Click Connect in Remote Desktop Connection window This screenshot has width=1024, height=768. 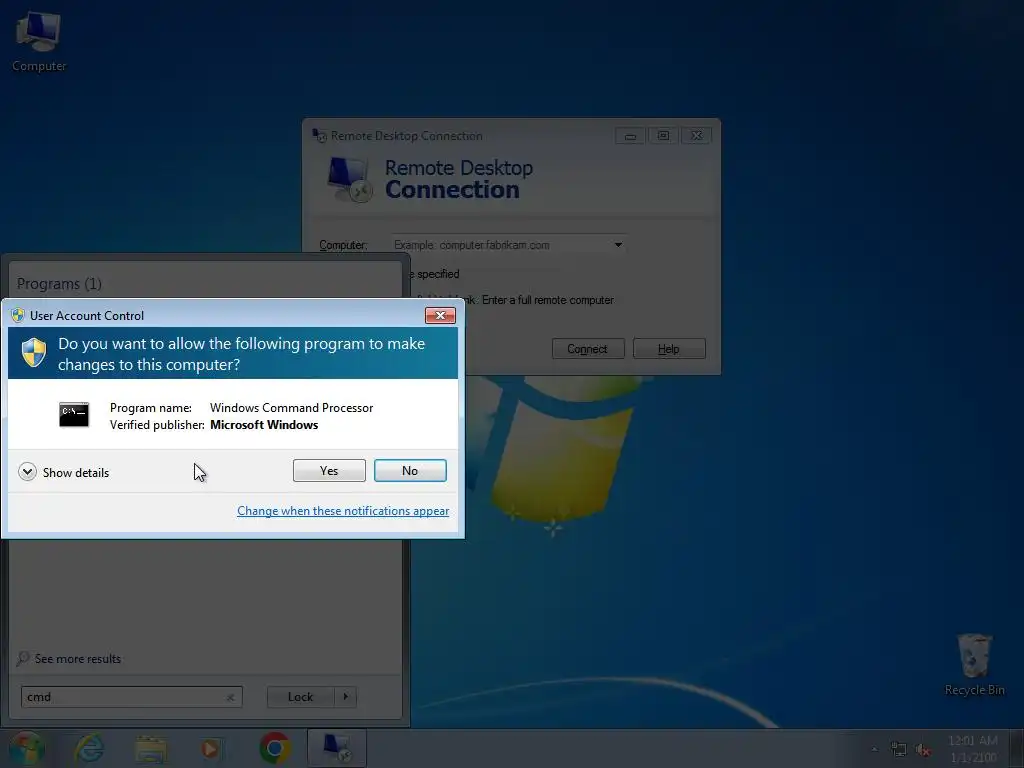click(588, 349)
